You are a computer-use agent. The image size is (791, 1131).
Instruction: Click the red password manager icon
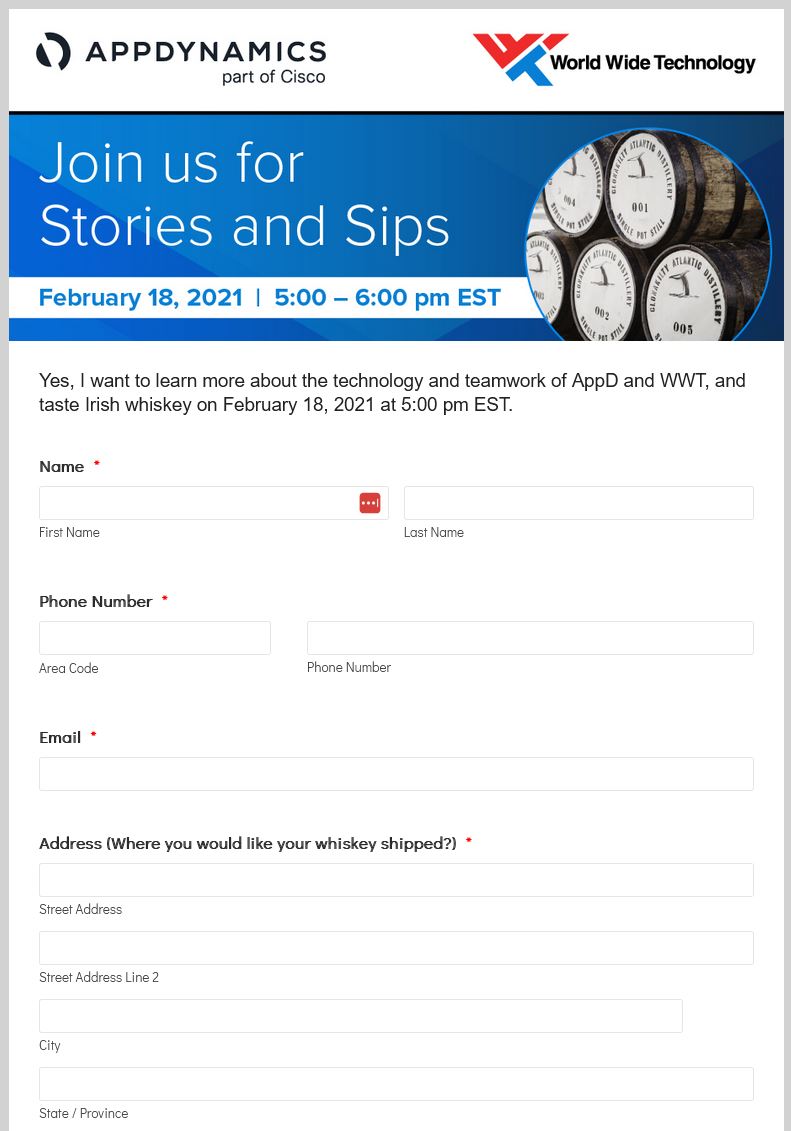click(x=370, y=503)
